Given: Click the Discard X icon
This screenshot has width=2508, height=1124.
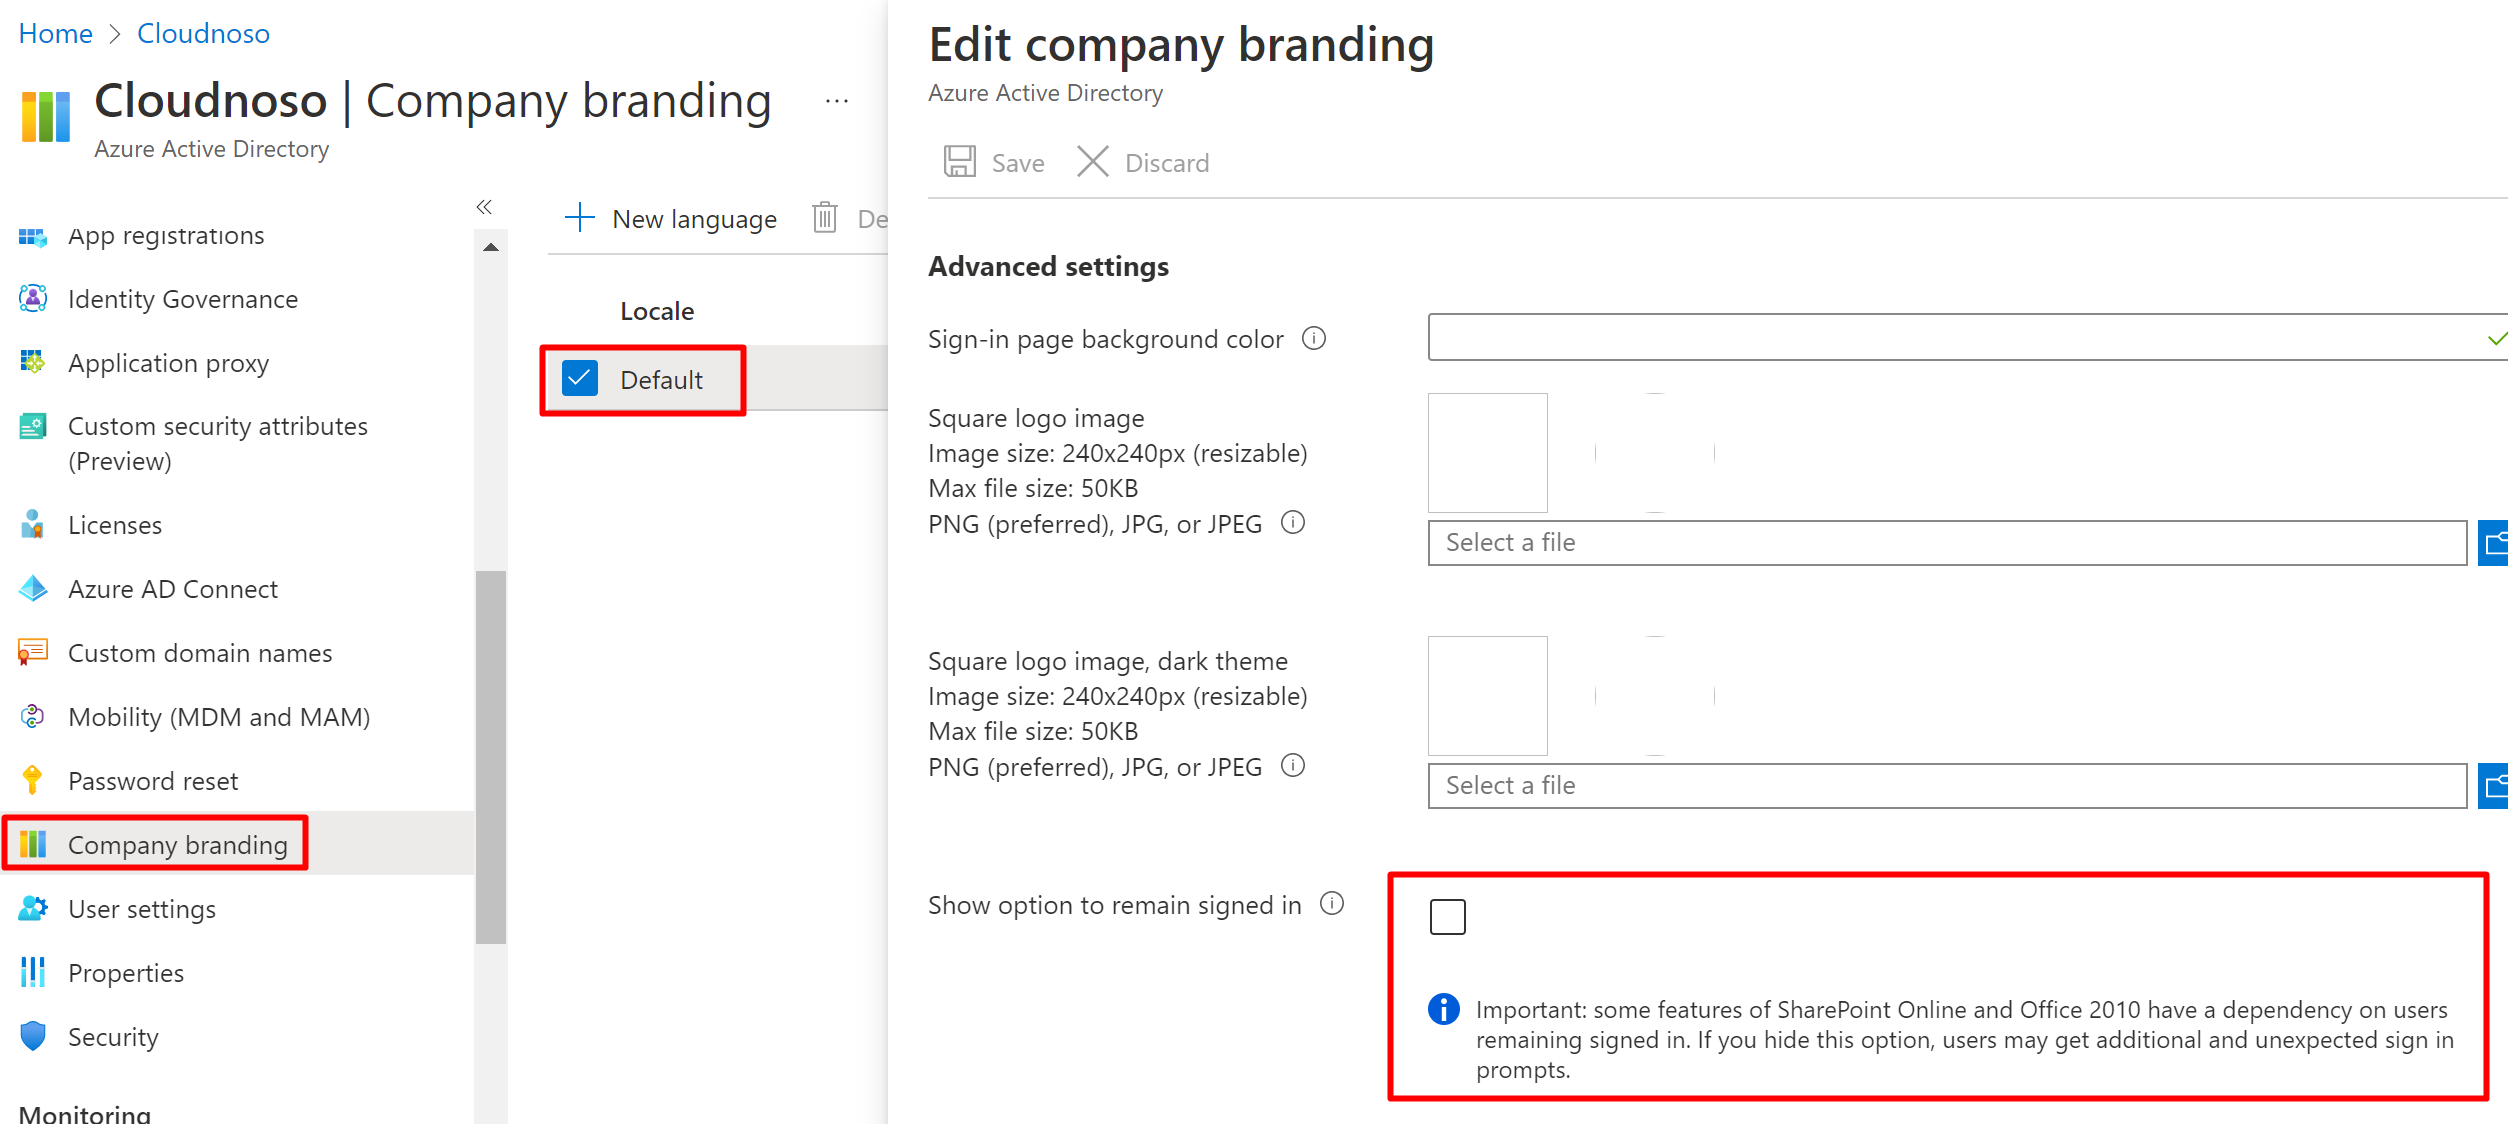Looking at the screenshot, I should [x=1092, y=162].
